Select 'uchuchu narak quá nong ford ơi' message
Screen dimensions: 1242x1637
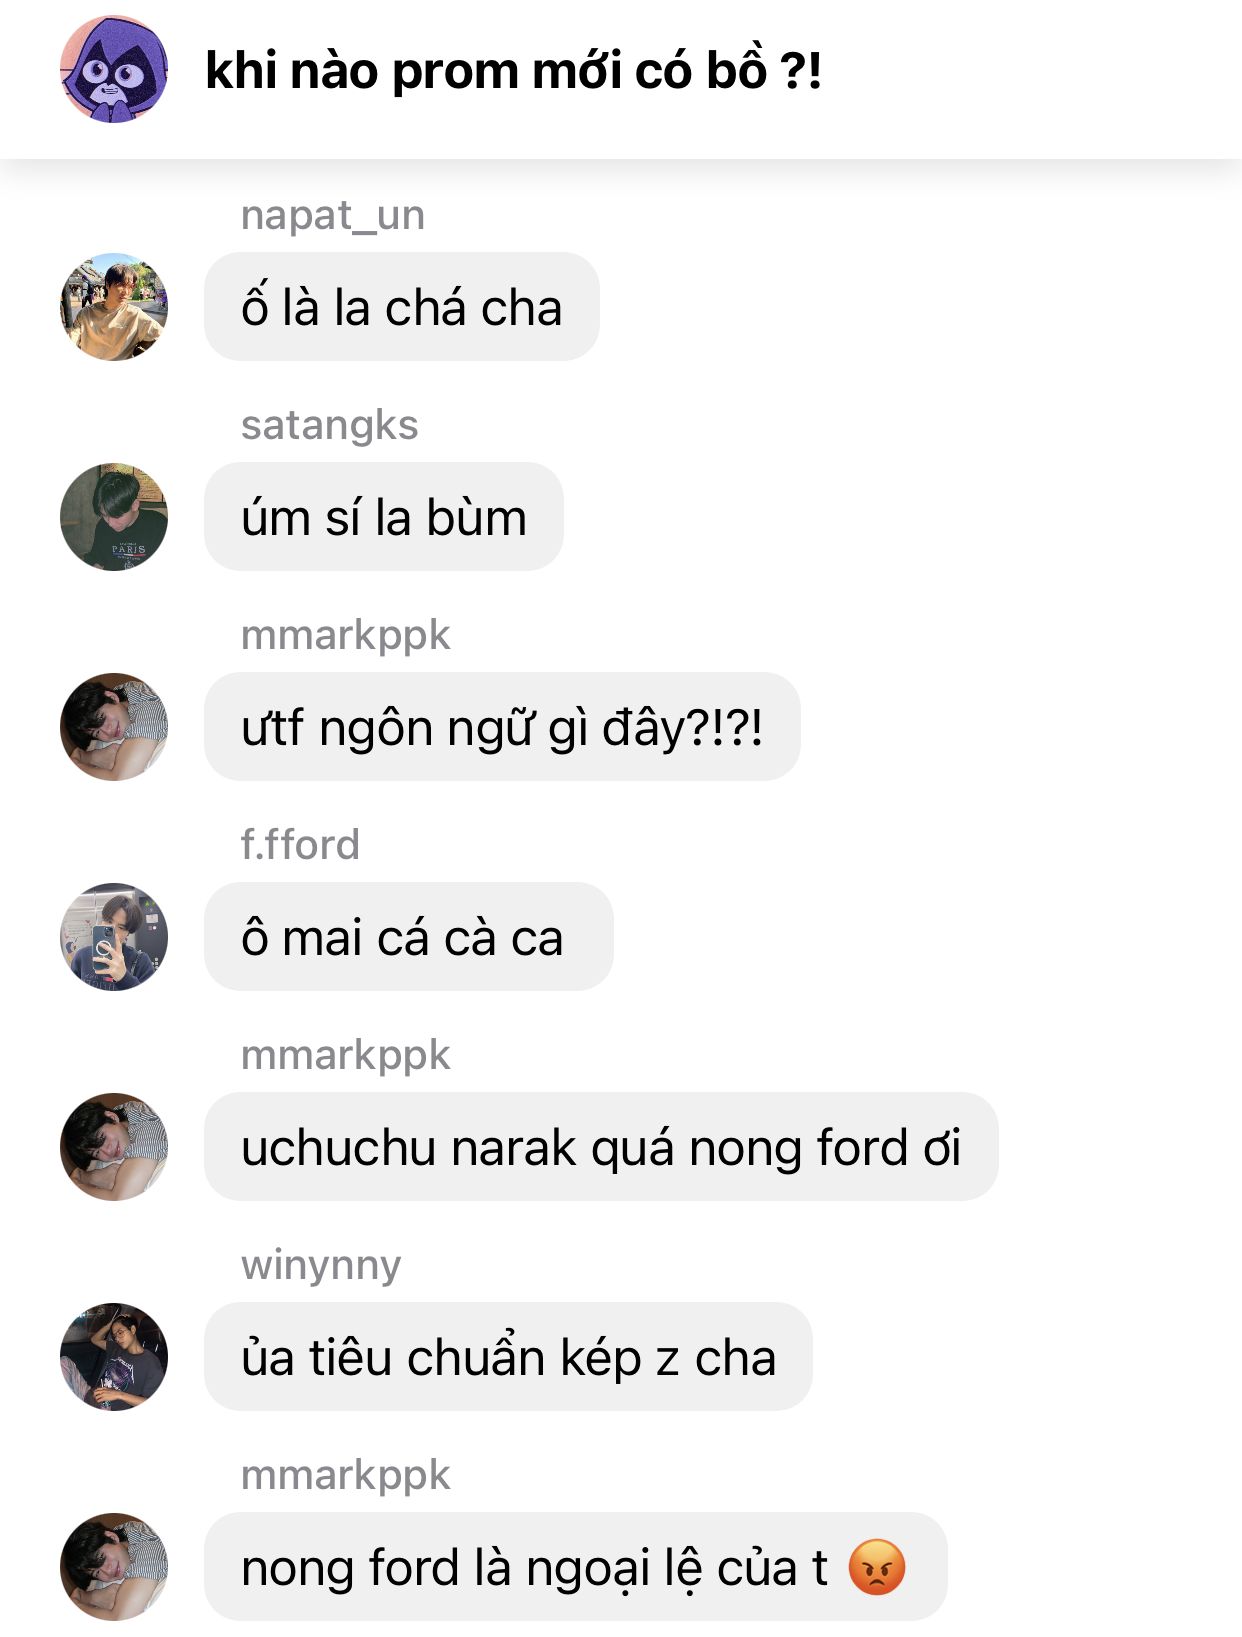[601, 1146]
